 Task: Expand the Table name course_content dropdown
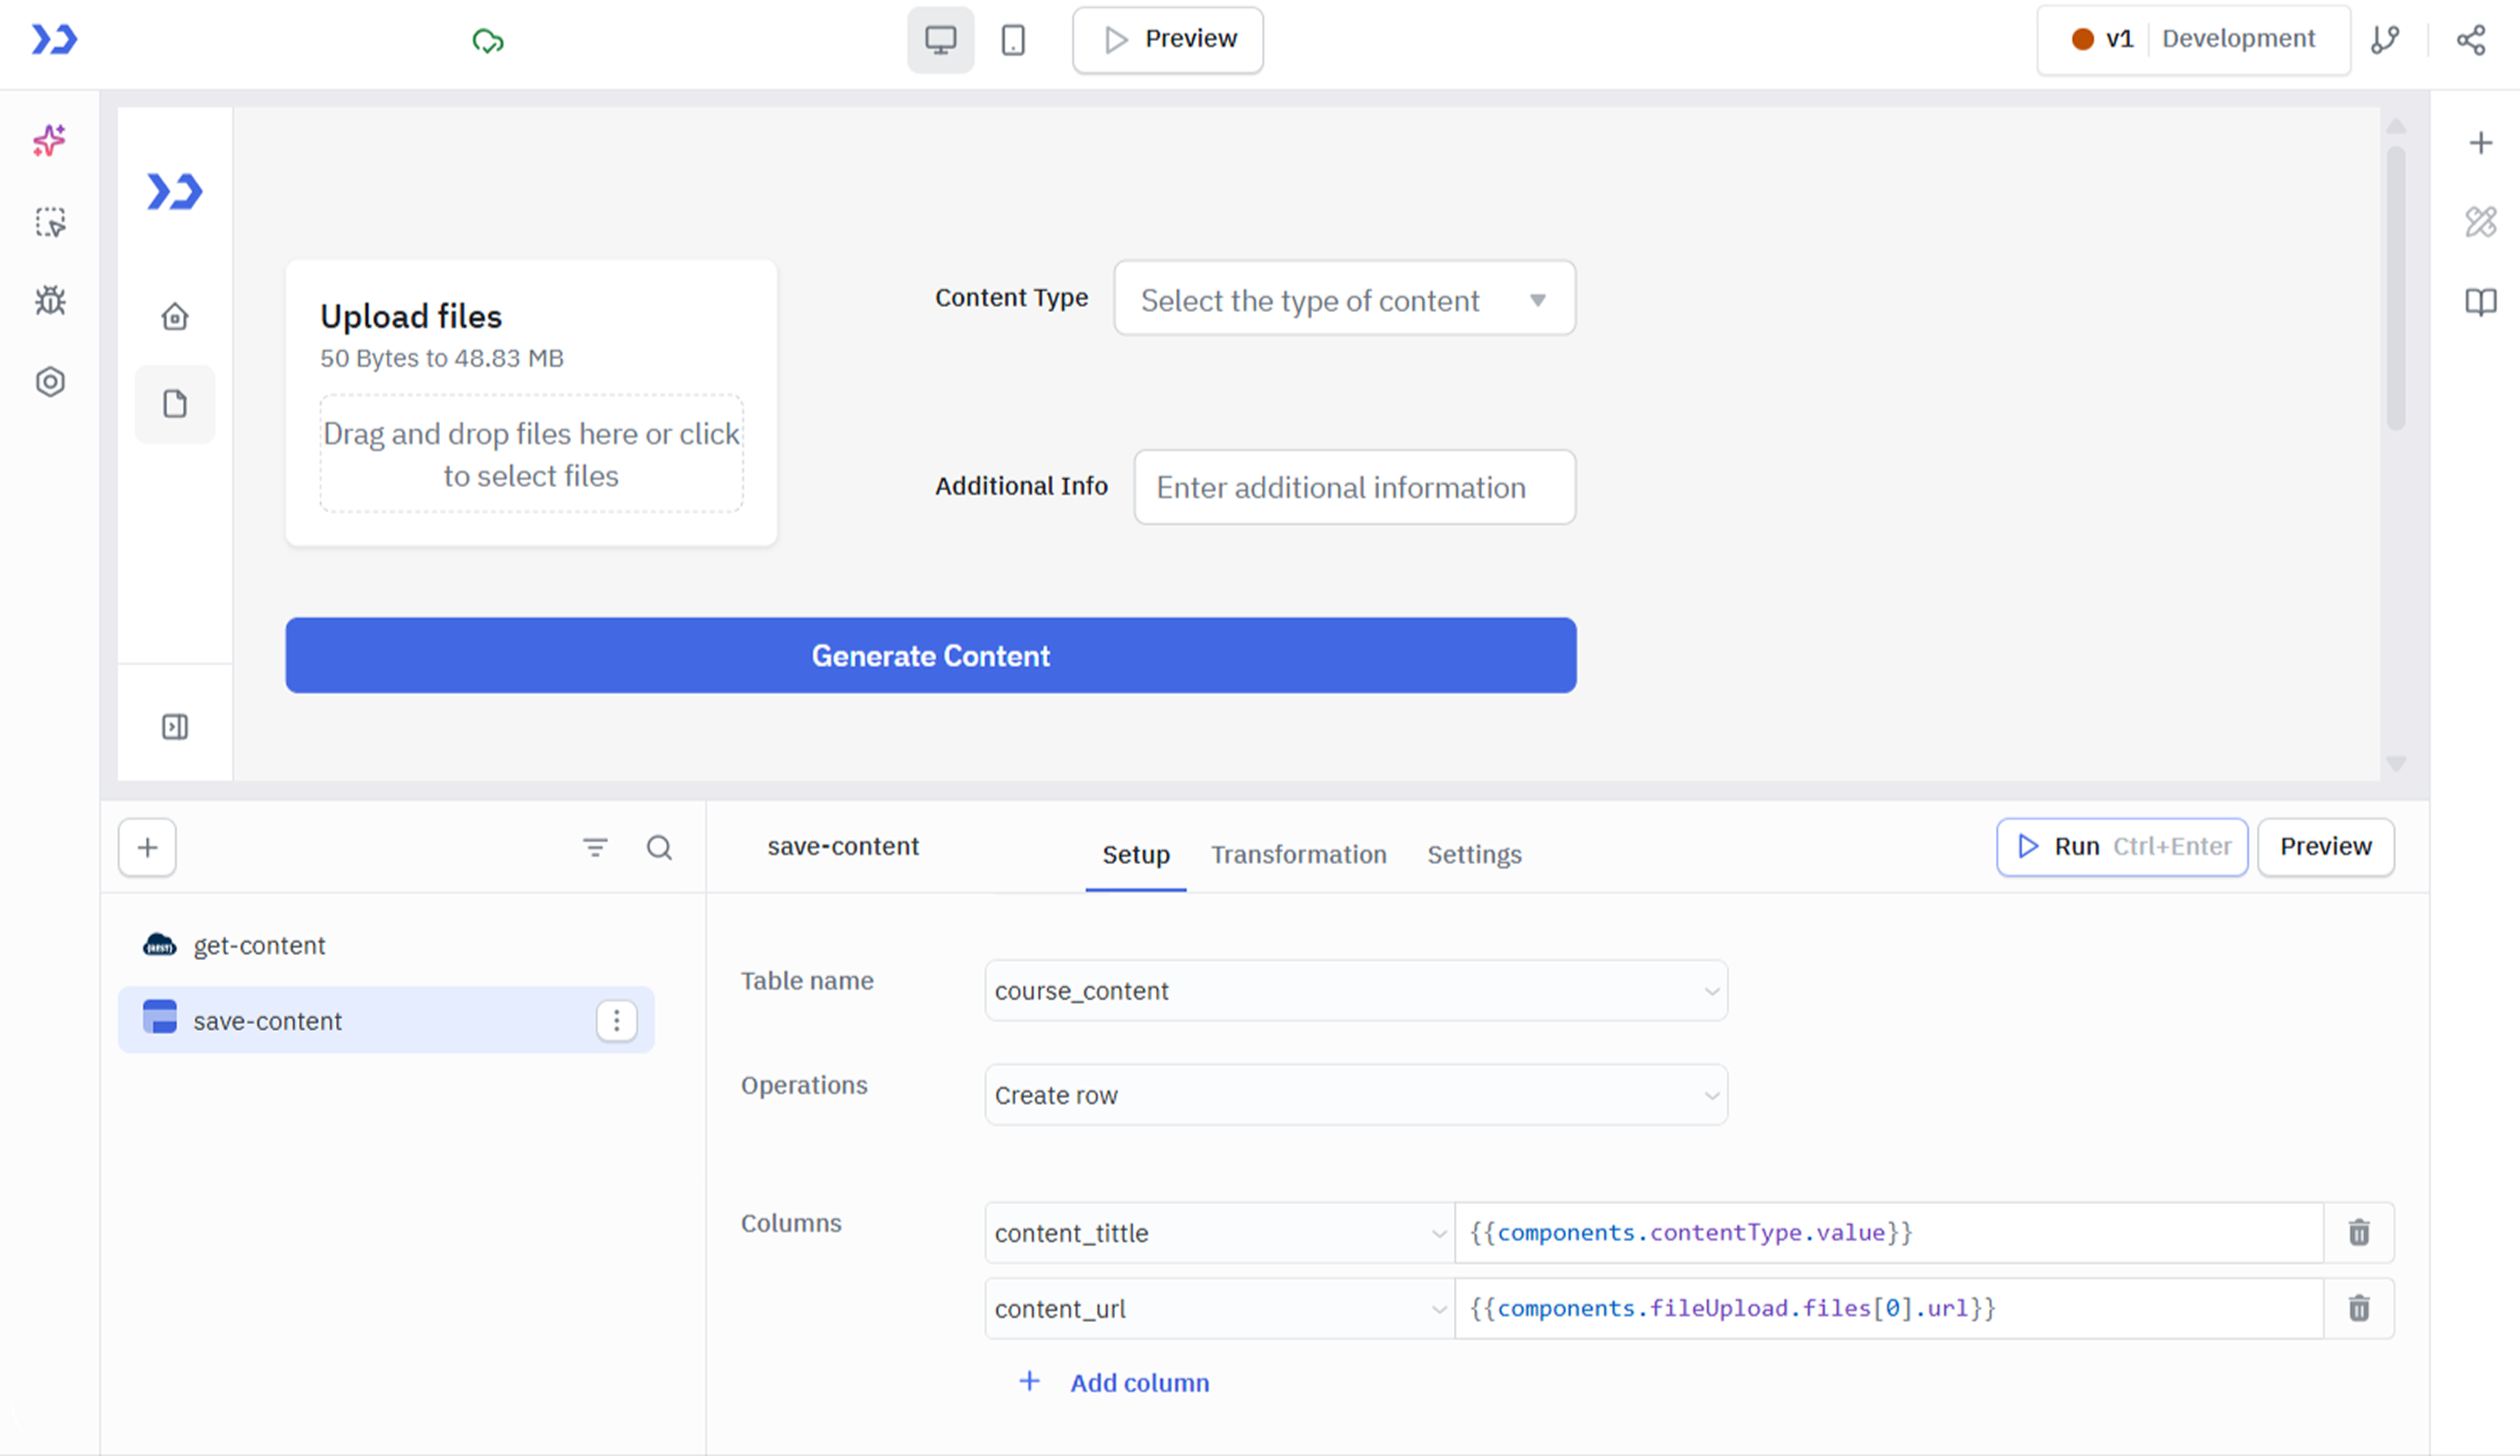coord(1355,991)
